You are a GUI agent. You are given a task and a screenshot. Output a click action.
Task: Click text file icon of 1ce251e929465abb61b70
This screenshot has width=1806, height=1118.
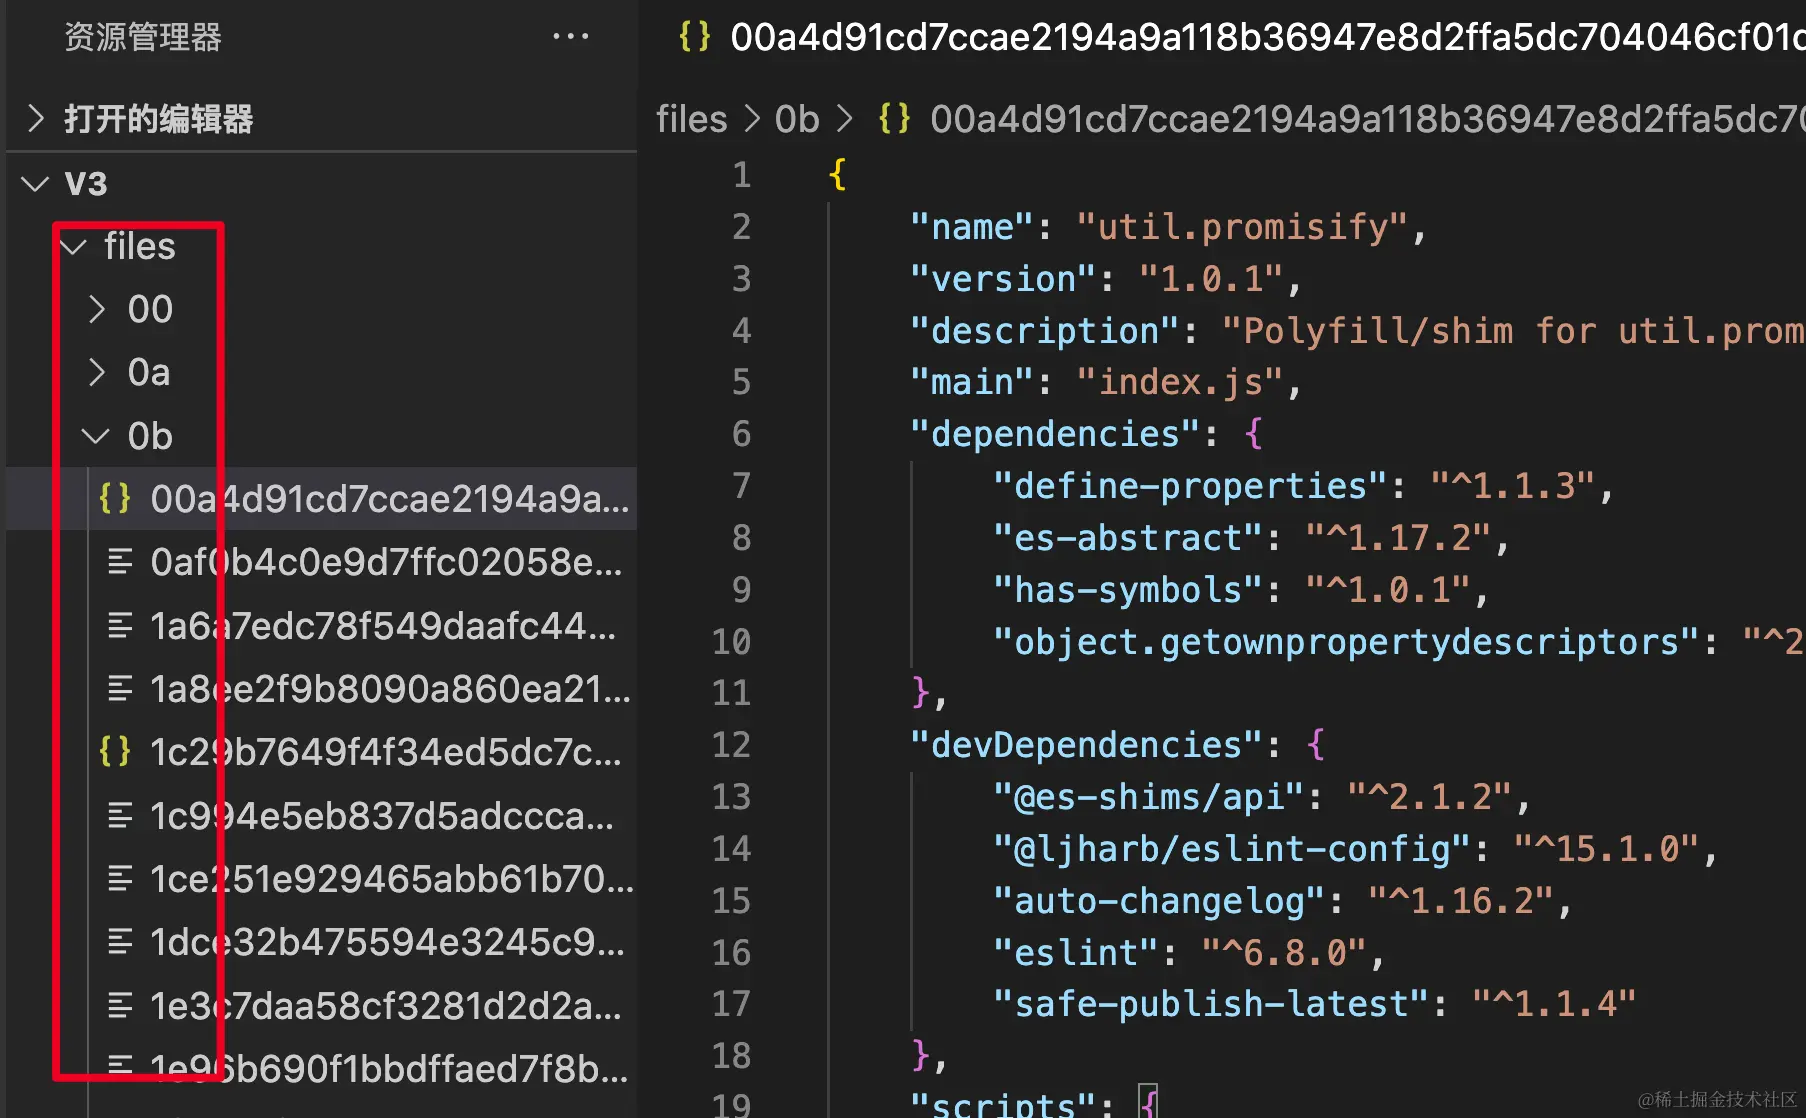click(120, 878)
